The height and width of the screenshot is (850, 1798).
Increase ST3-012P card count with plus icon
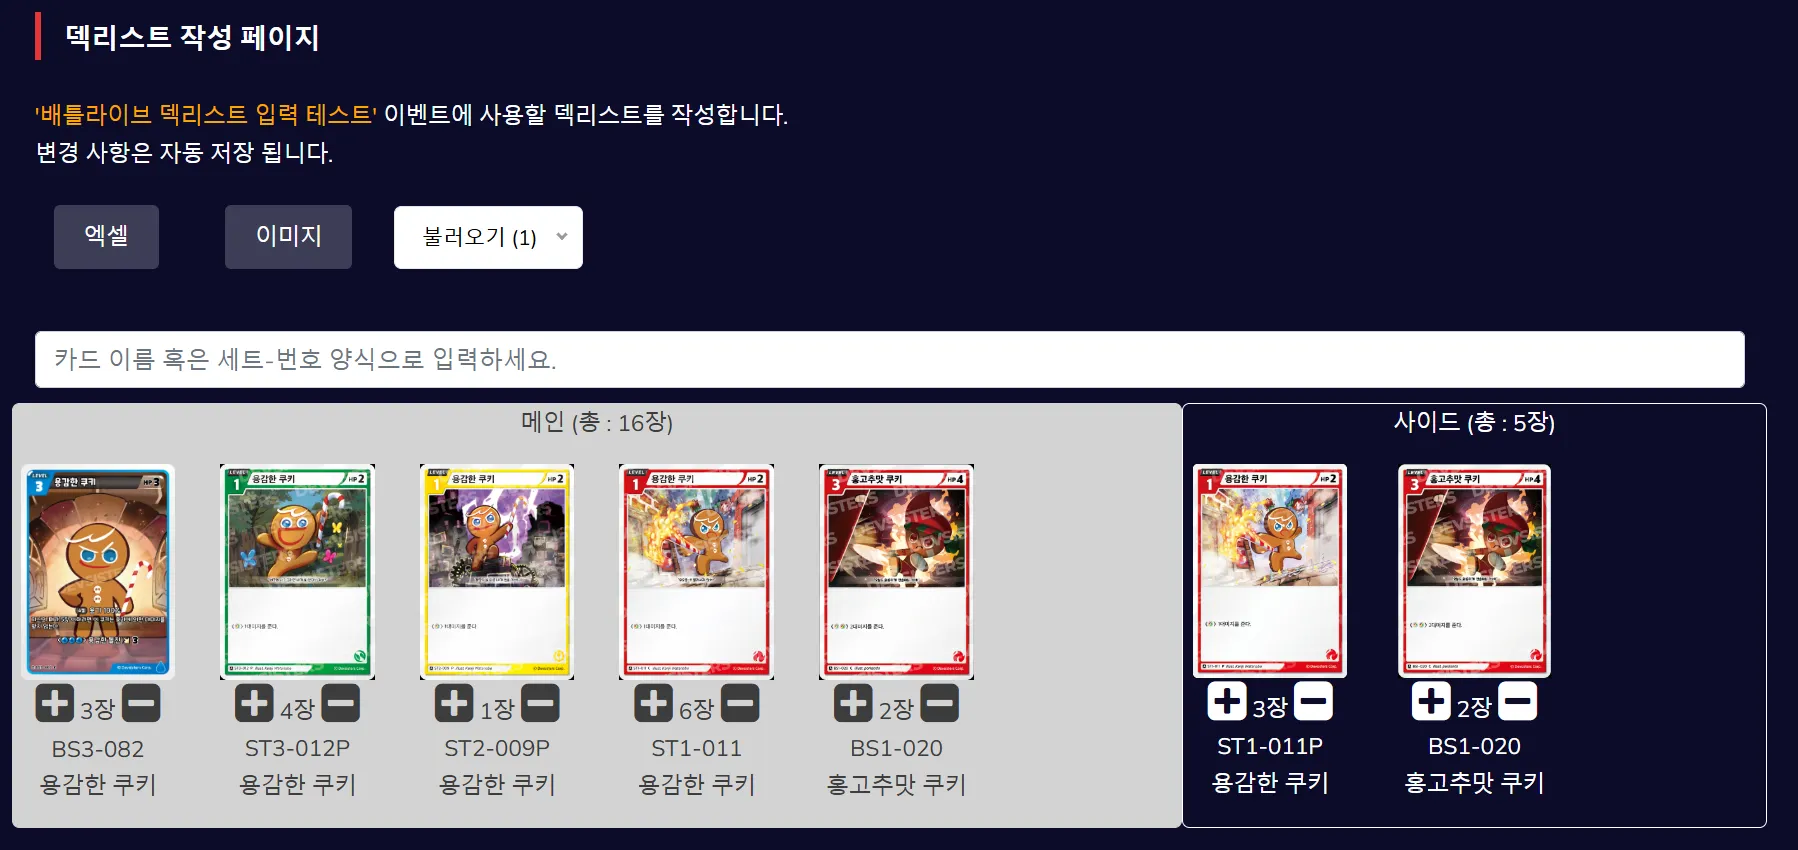254,703
